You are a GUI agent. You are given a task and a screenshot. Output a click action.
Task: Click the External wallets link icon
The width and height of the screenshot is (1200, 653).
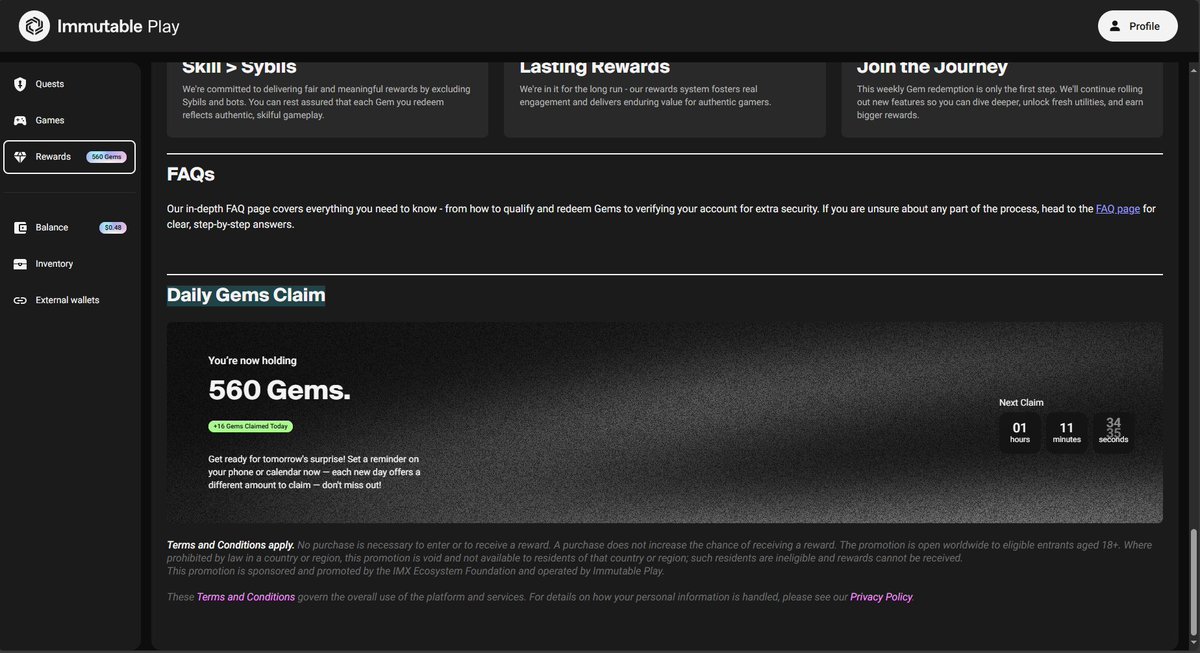point(20,300)
